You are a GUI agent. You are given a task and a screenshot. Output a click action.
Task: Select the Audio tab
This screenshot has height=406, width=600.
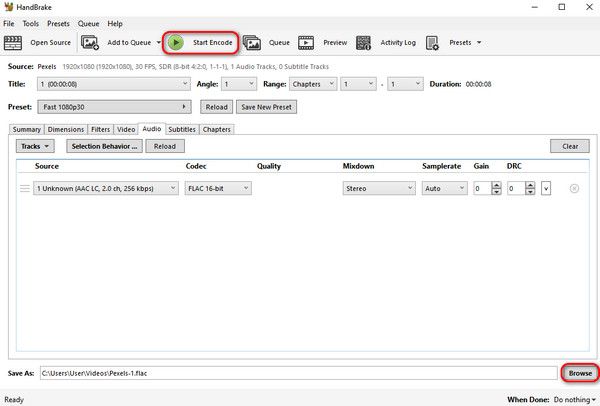152,129
